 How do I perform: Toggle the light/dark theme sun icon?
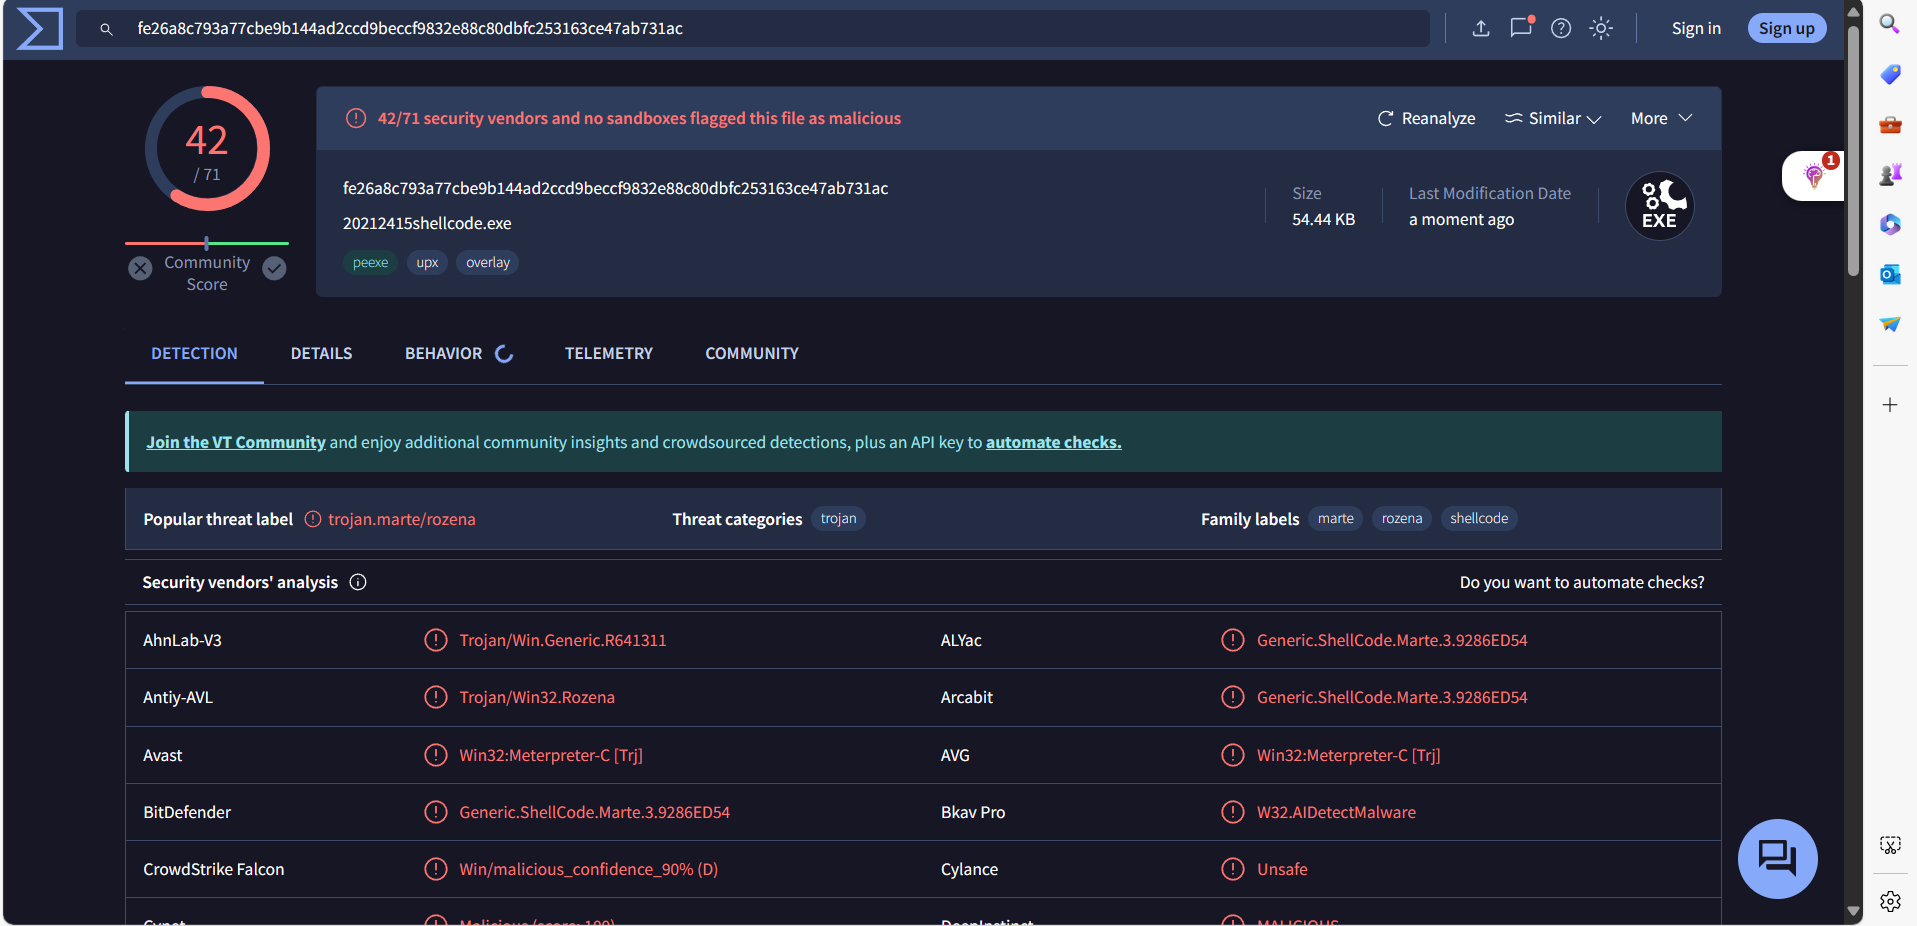[x=1601, y=28]
